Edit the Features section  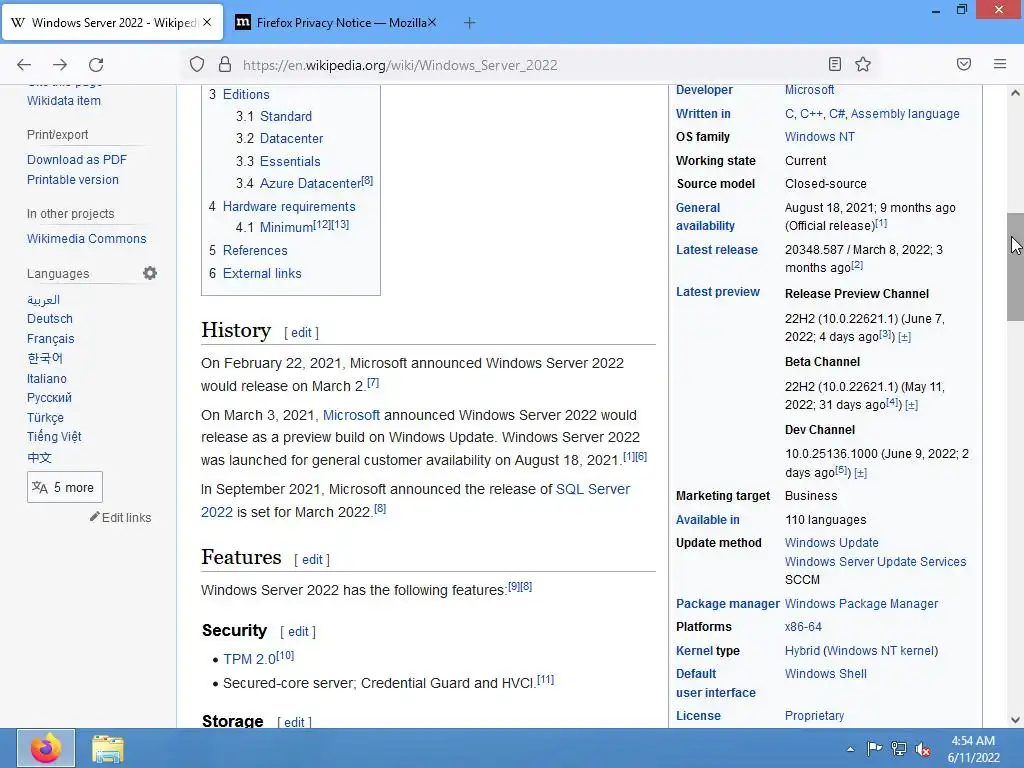[312, 560]
